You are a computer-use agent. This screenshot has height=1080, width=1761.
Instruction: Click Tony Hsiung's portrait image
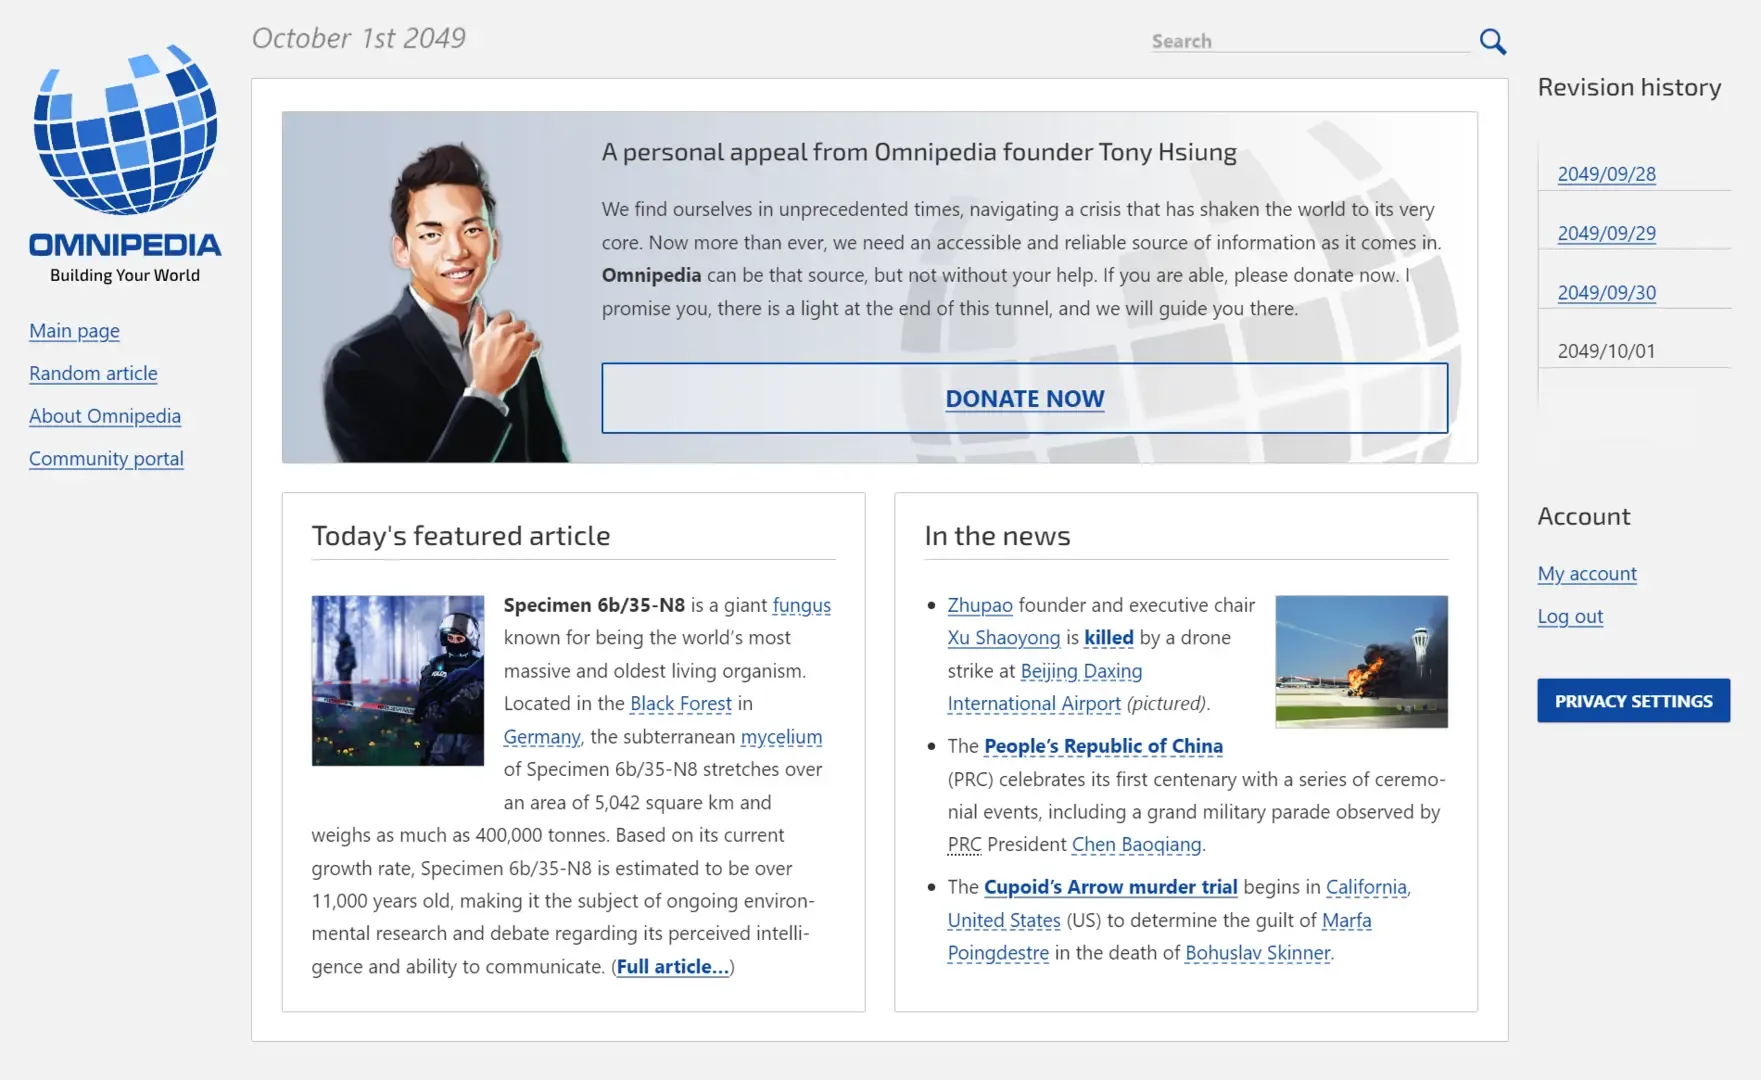[440, 300]
